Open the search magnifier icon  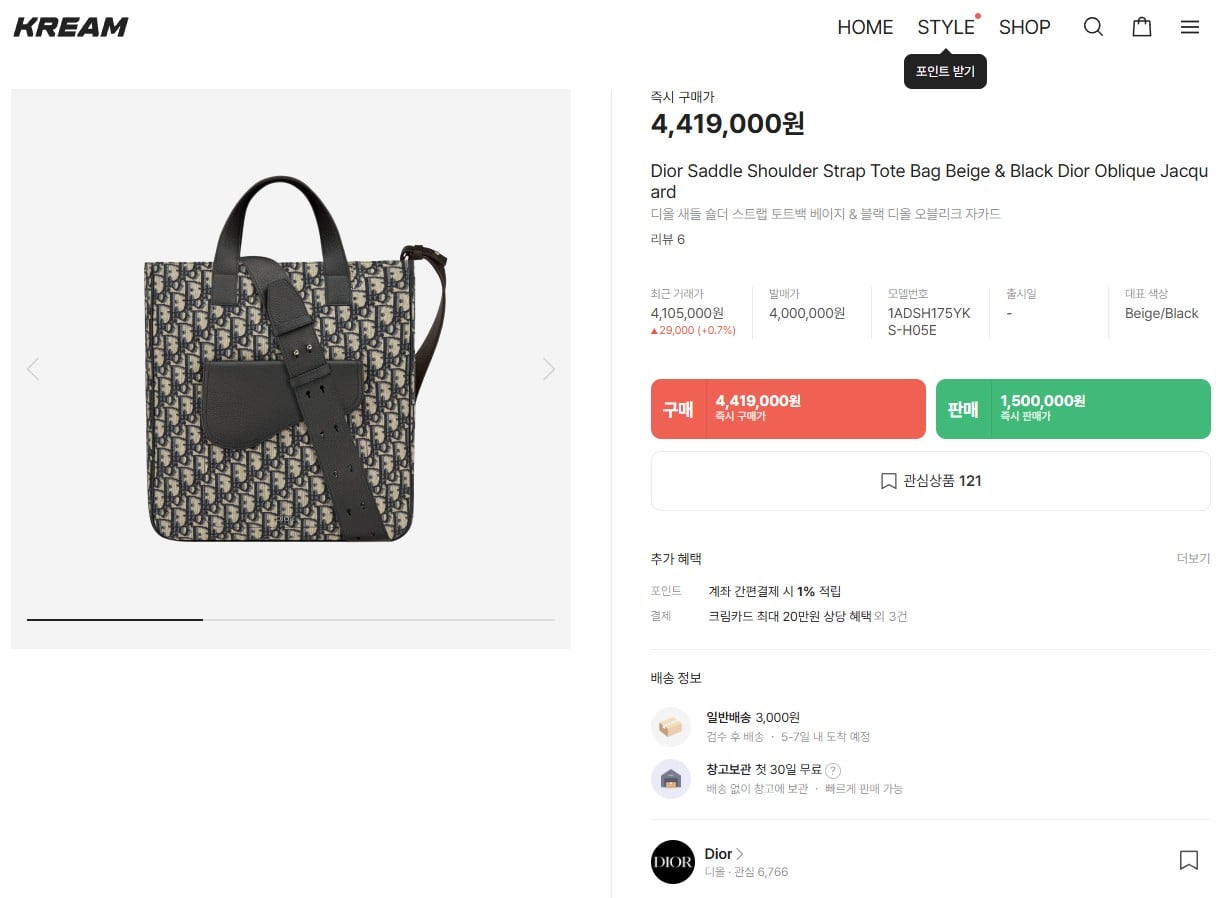pos(1093,27)
